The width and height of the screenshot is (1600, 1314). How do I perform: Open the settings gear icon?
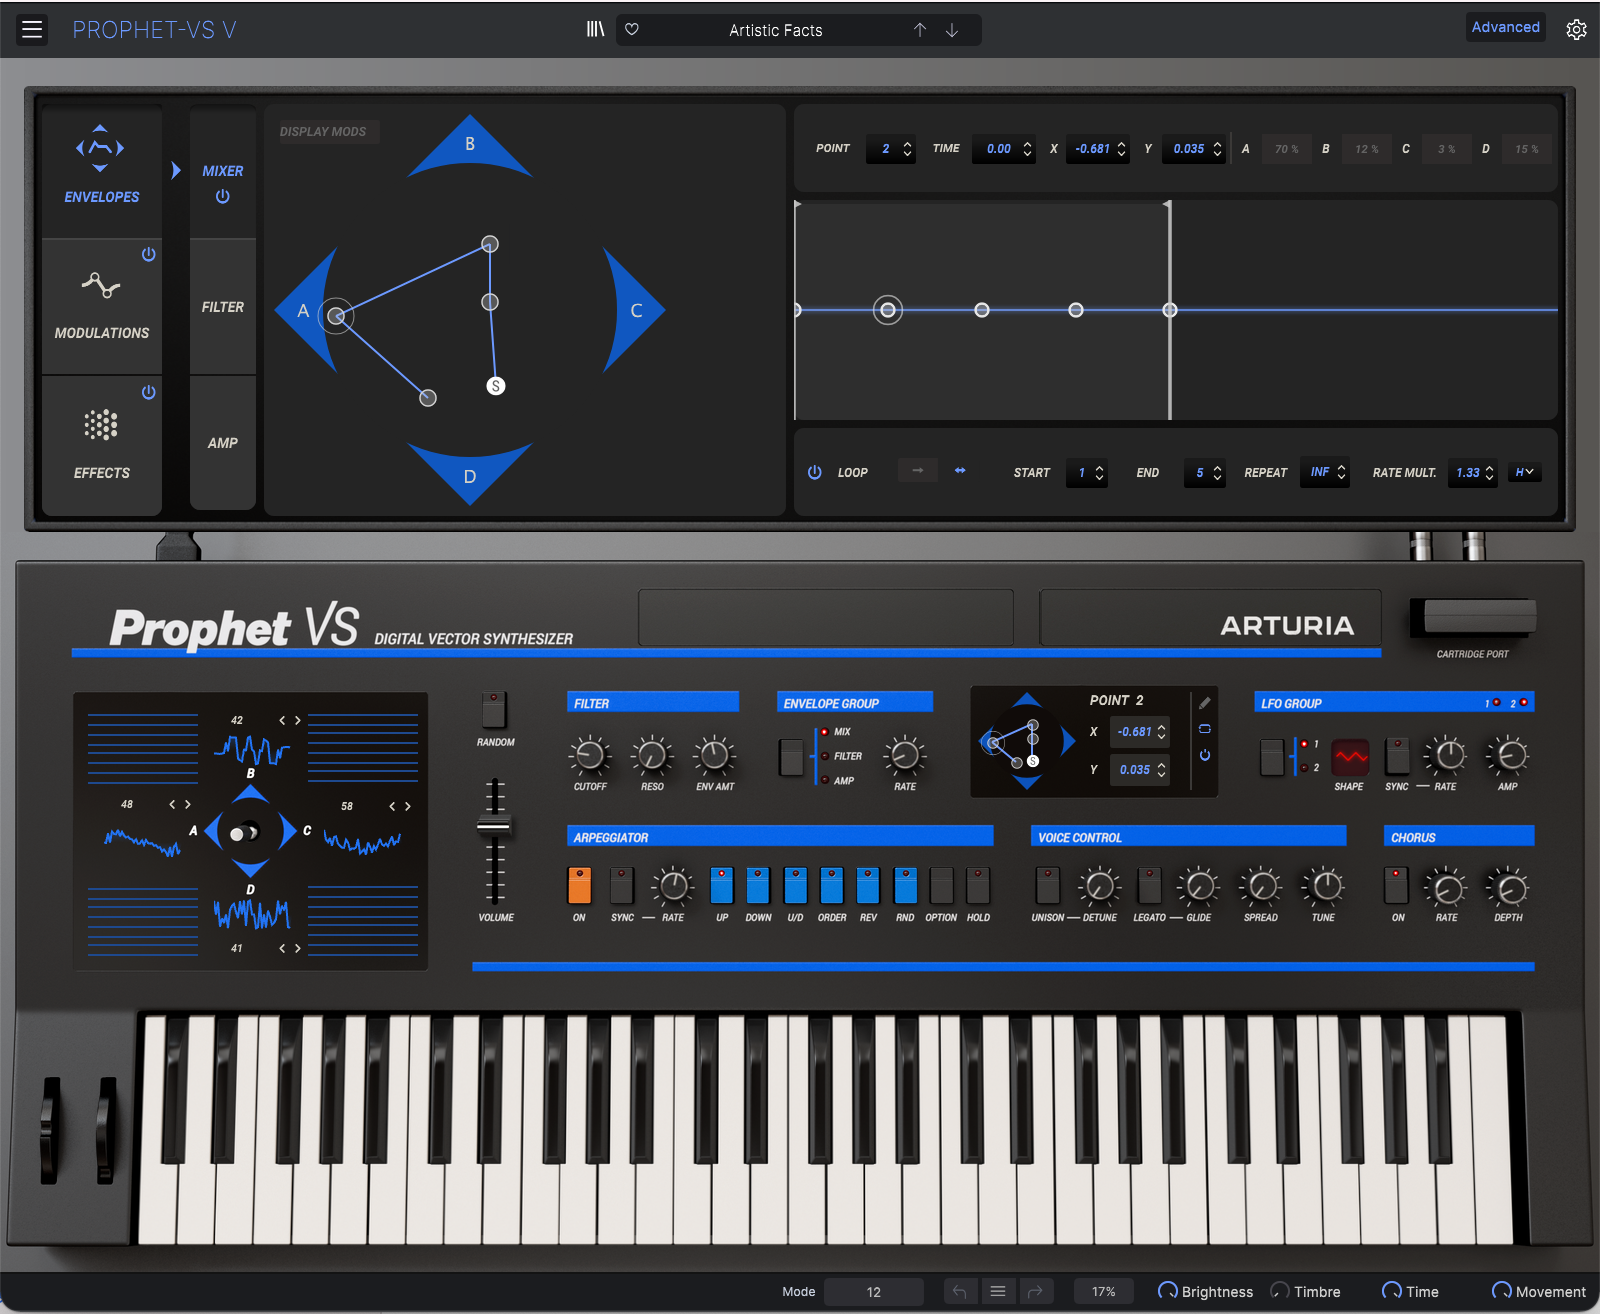(x=1577, y=29)
